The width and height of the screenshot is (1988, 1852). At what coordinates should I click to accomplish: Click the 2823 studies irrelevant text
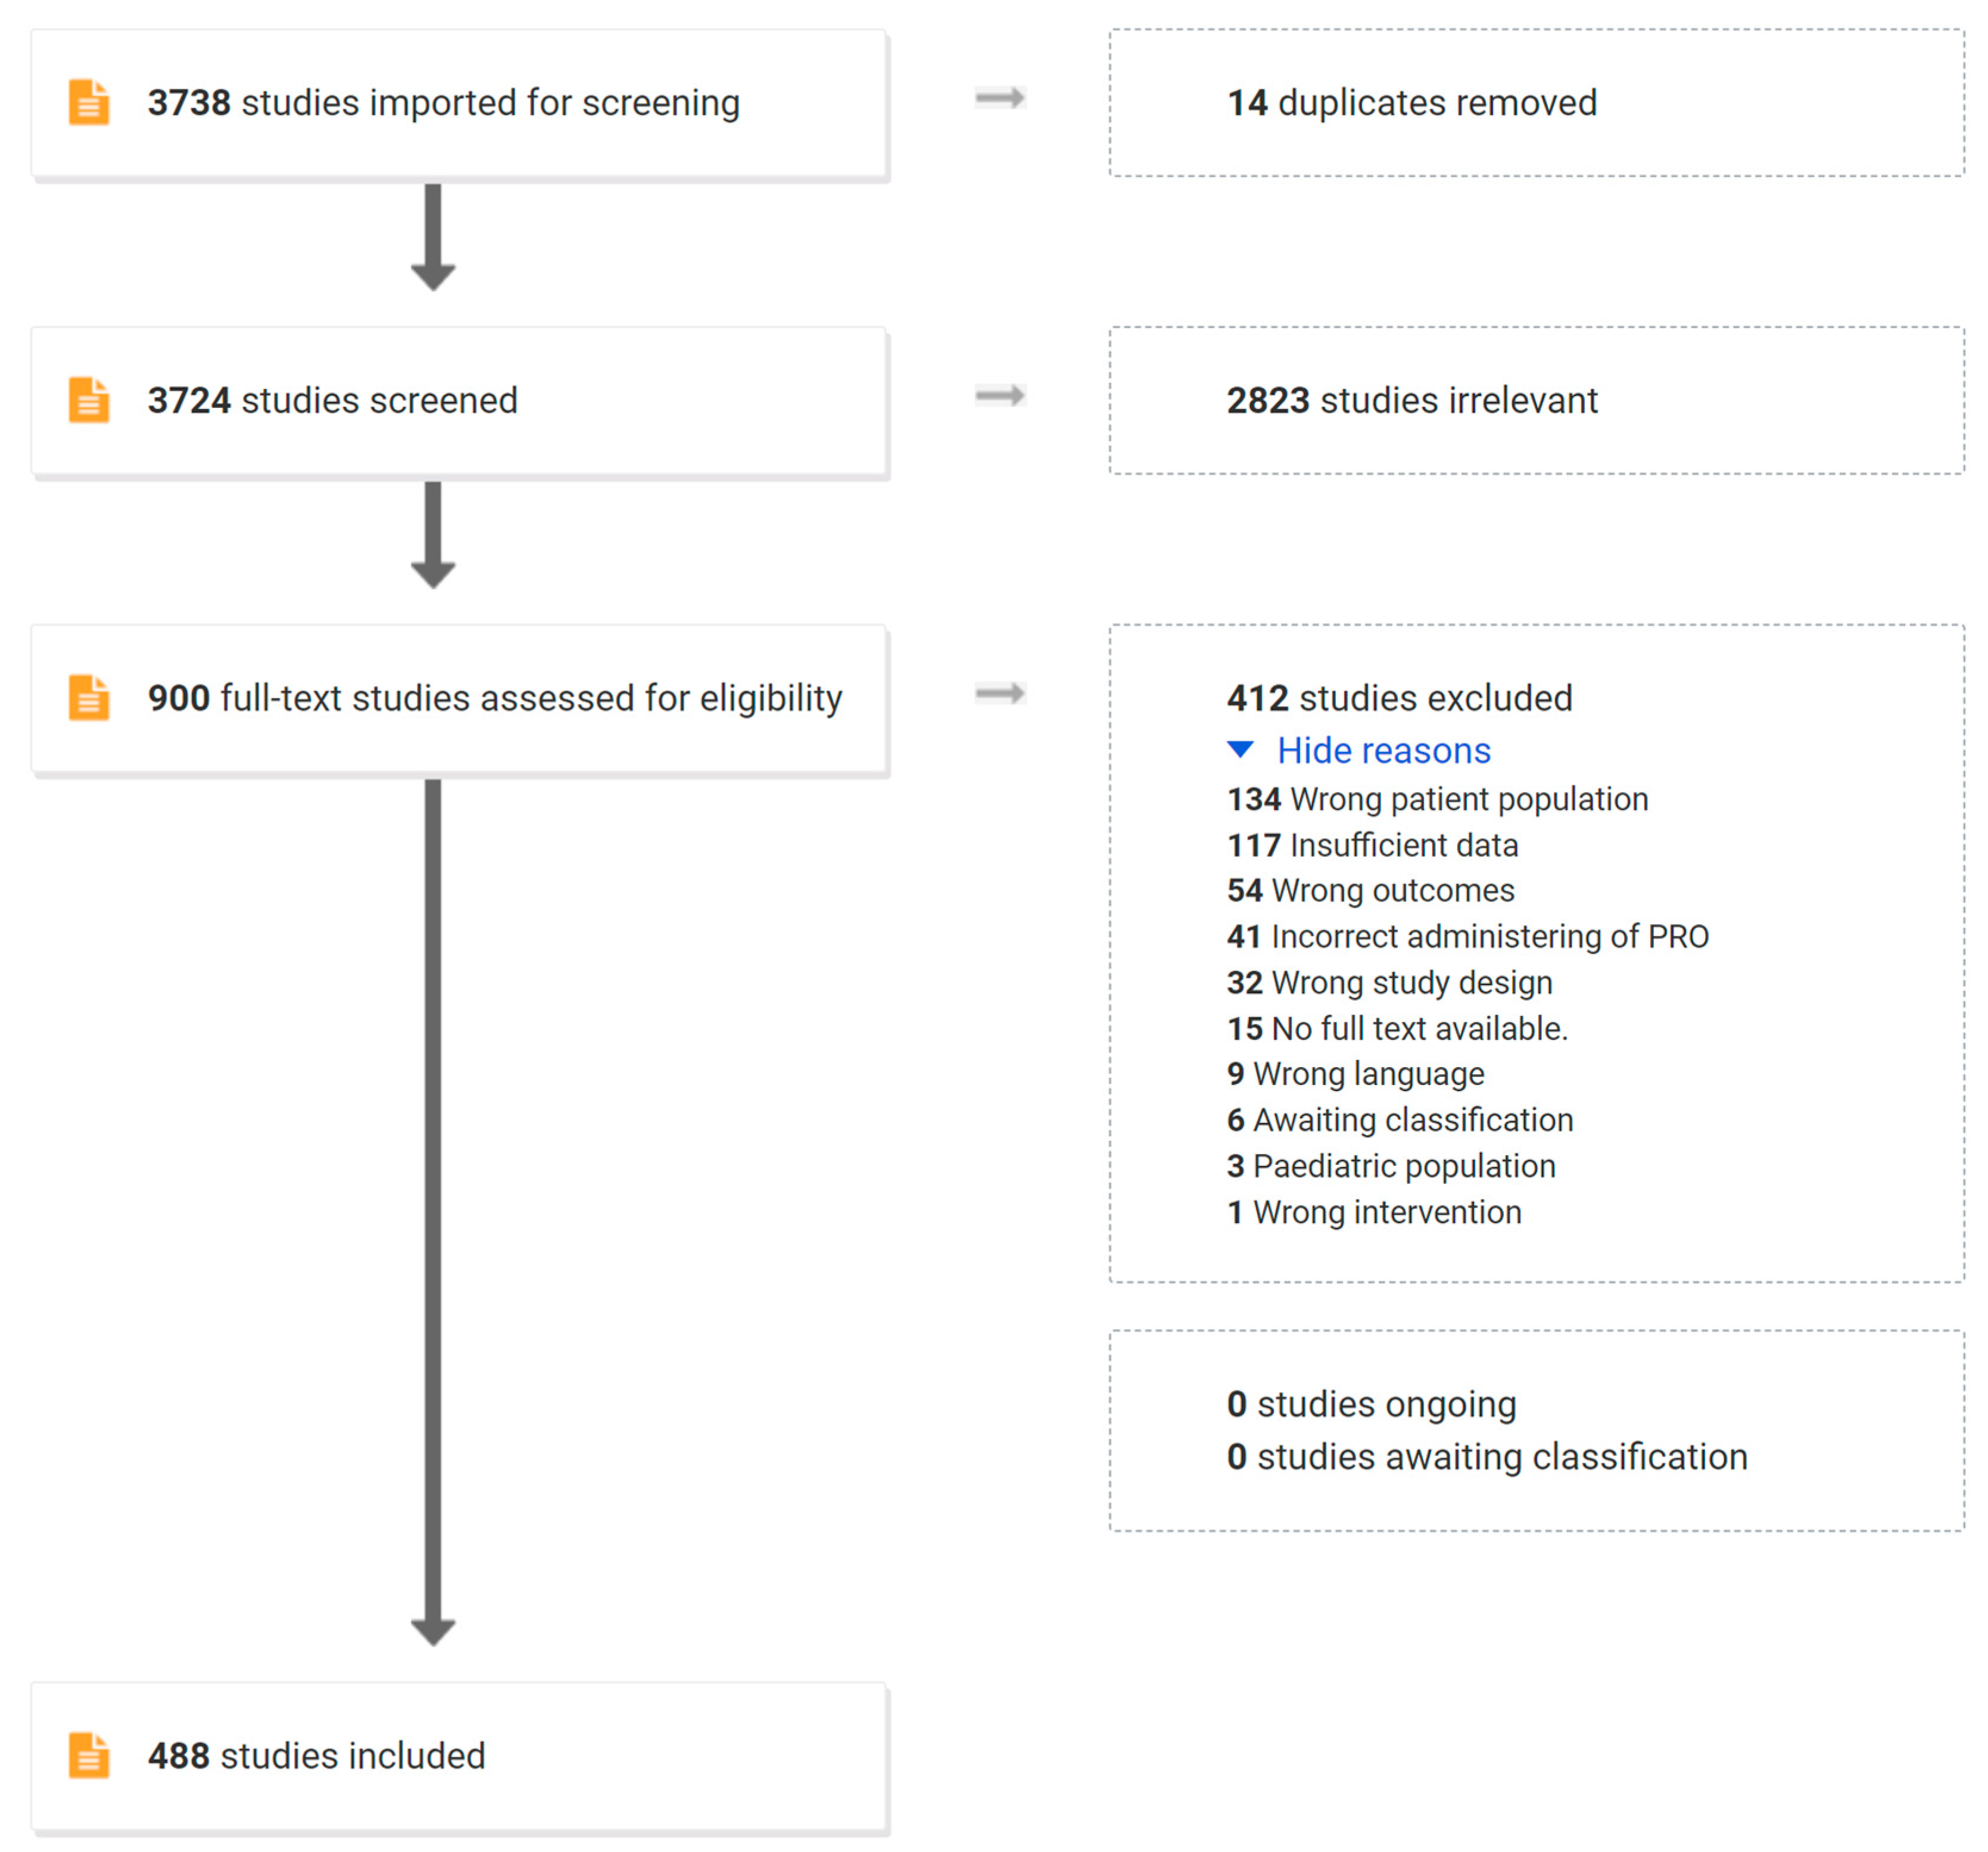[x=1411, y=400]
